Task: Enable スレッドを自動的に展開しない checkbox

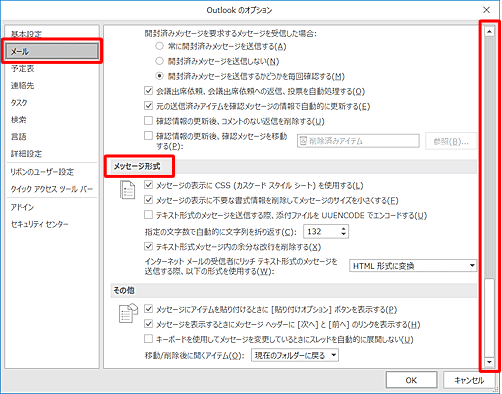Action: tap(148, 339)
